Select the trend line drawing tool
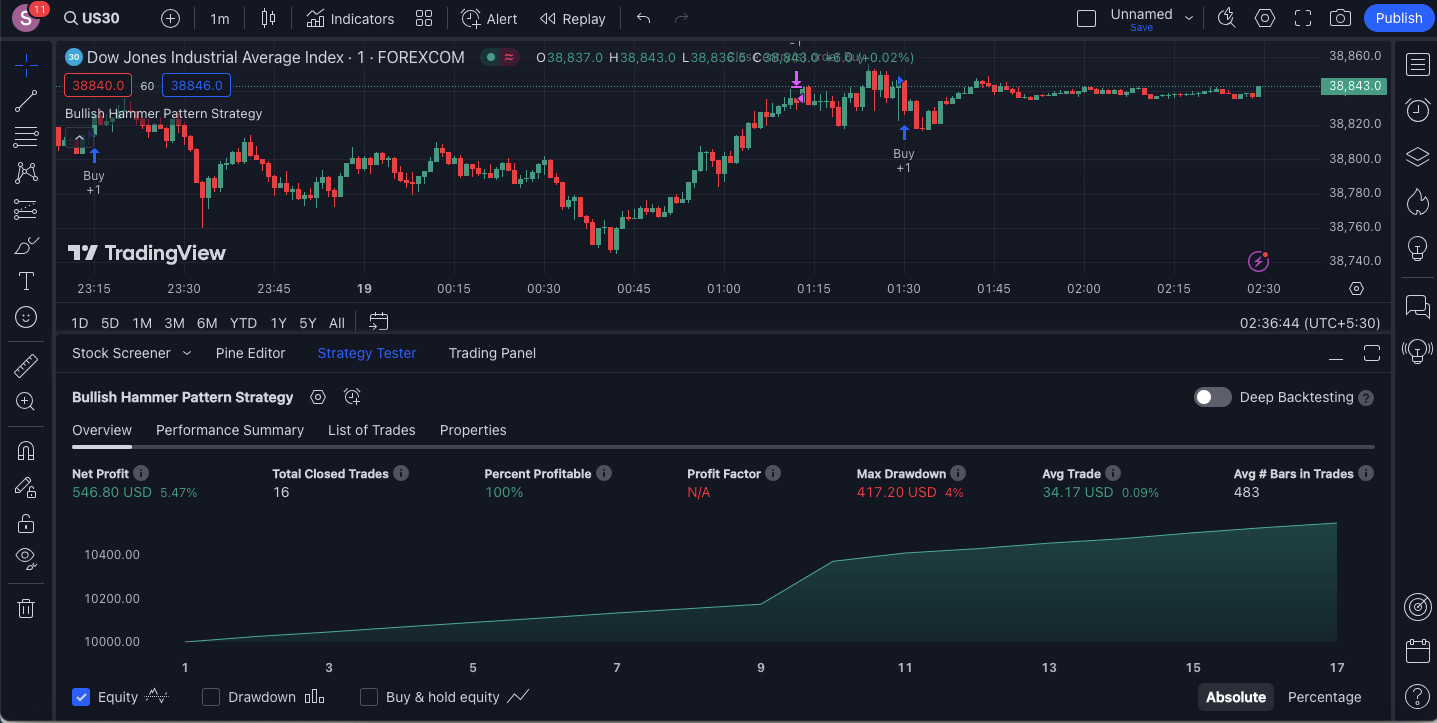This screenshot has height=723, width=1437. [x=26, y=101]
